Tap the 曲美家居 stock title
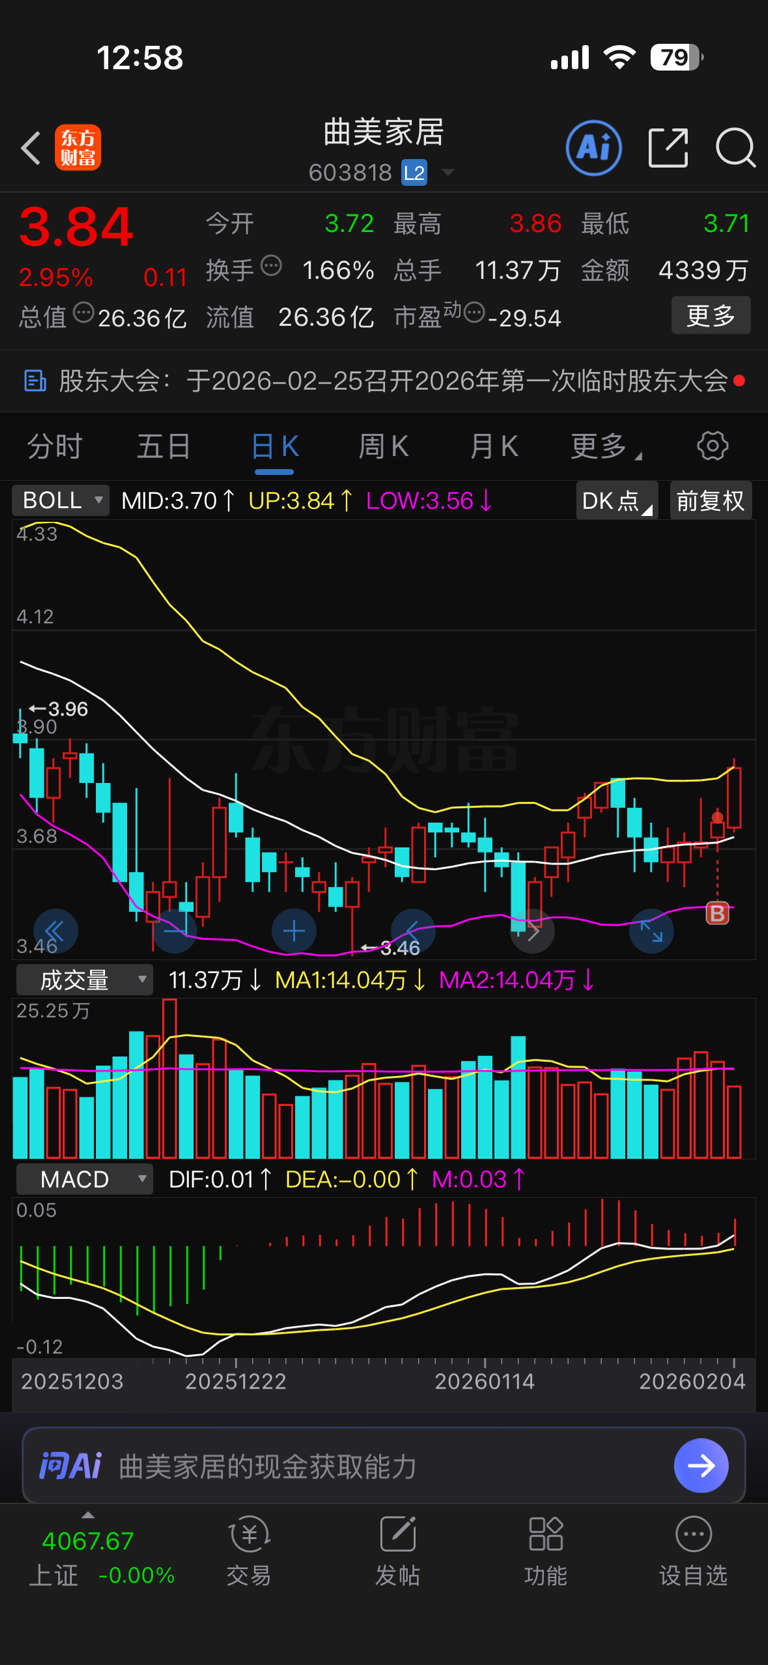This screenshot has width=769, height=1665. pyautogui.click(x=384, y=132)
